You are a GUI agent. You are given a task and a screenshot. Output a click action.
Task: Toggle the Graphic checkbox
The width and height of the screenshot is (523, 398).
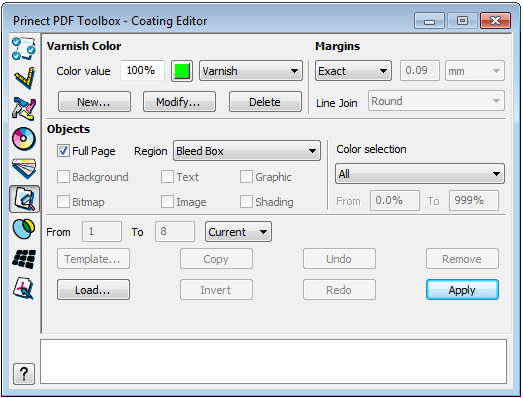coord(246,176)
